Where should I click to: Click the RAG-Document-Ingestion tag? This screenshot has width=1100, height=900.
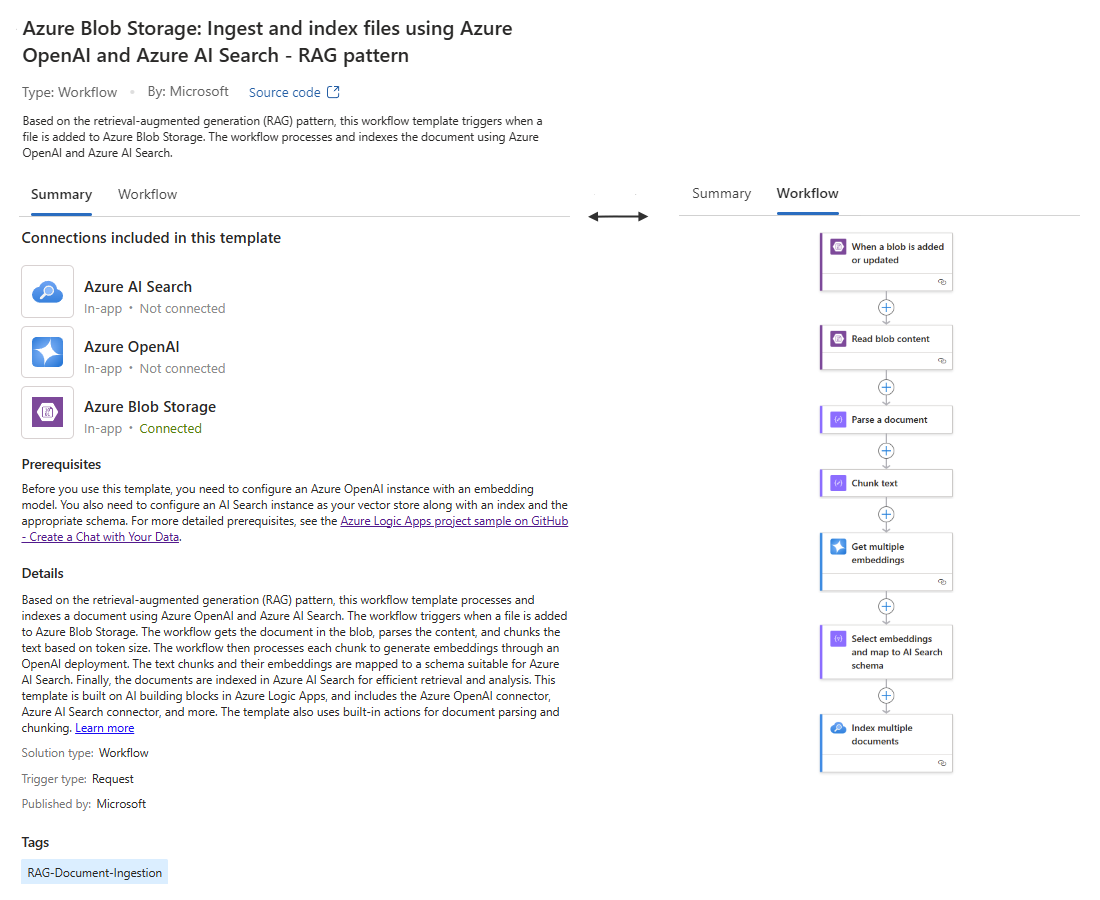(x=95, y=872)
